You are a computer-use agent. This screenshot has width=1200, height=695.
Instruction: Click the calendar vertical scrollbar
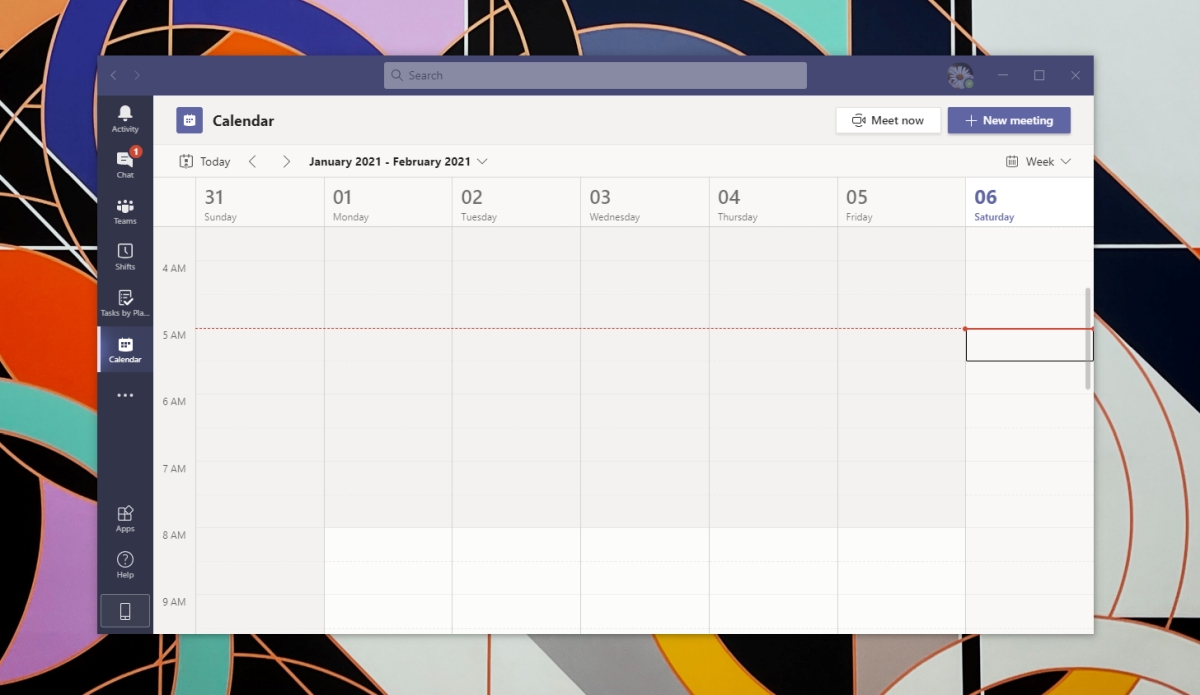(x=1088, y=339)
